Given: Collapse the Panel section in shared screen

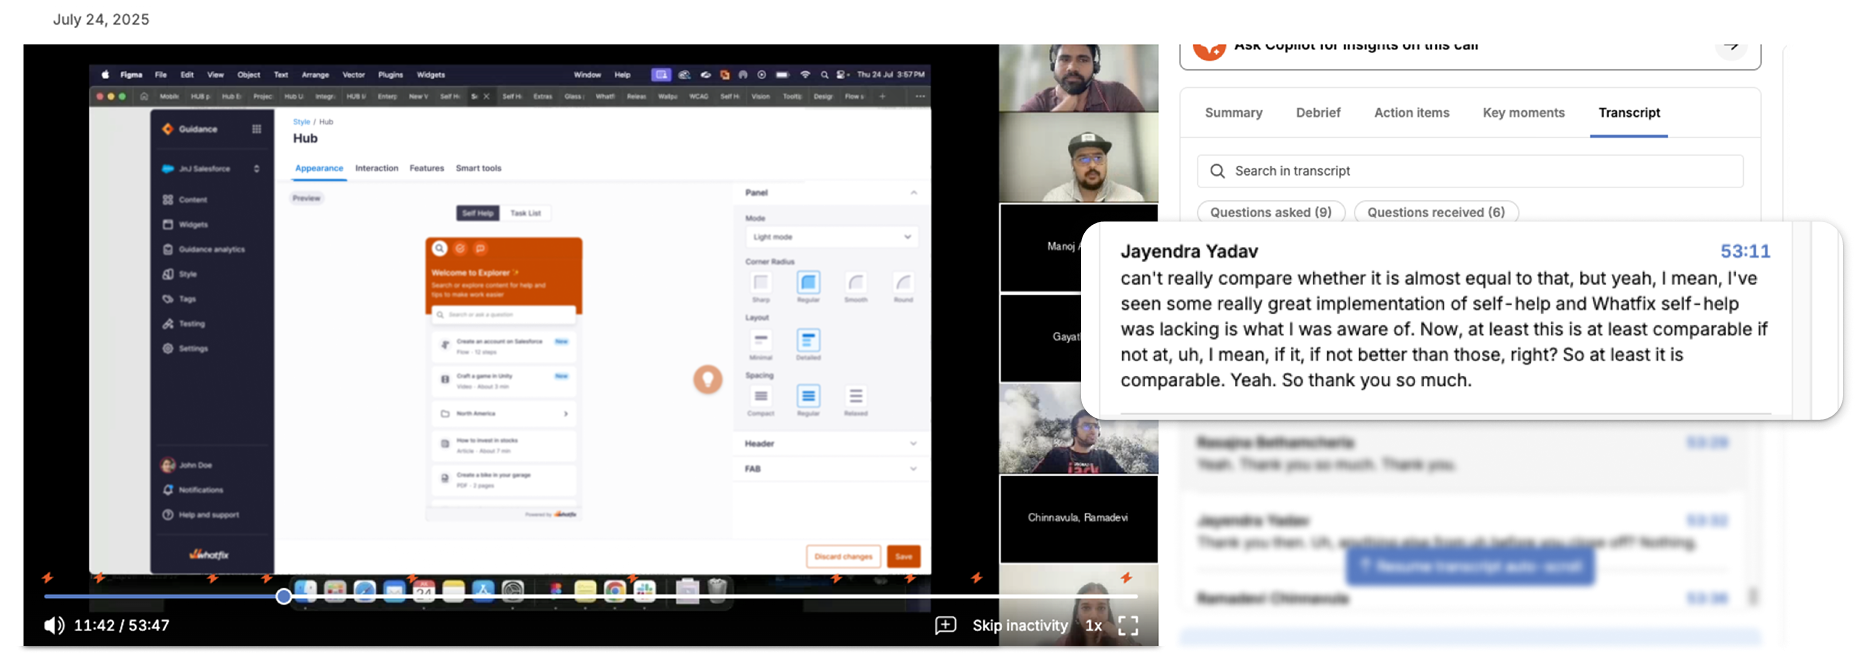Looking at the screenshot, I should click(x=913, y=192).
